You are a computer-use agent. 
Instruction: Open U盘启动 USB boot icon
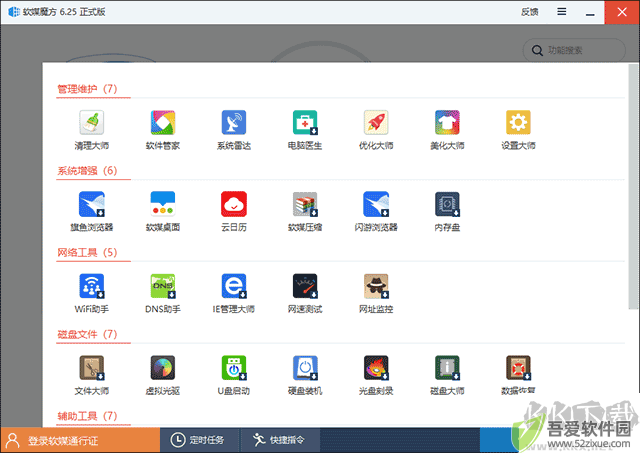coord(233,368)
